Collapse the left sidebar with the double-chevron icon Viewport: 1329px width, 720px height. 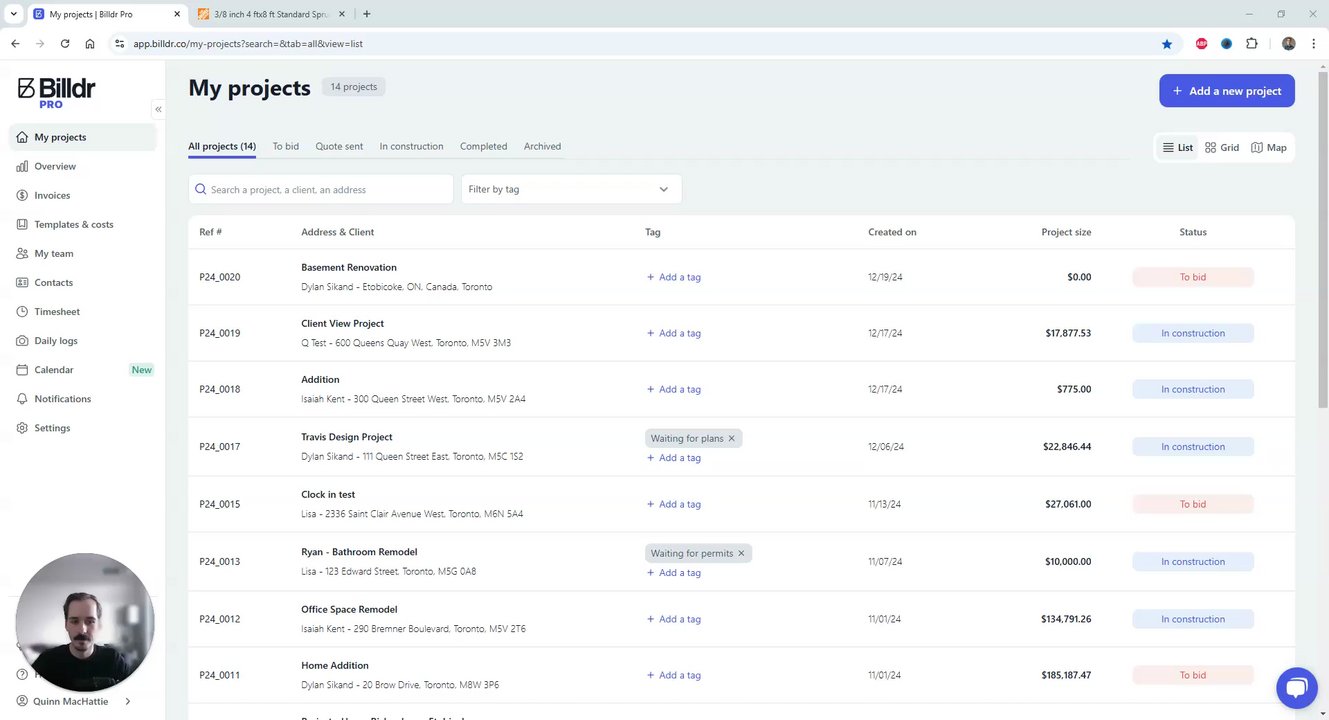[158, 109]
